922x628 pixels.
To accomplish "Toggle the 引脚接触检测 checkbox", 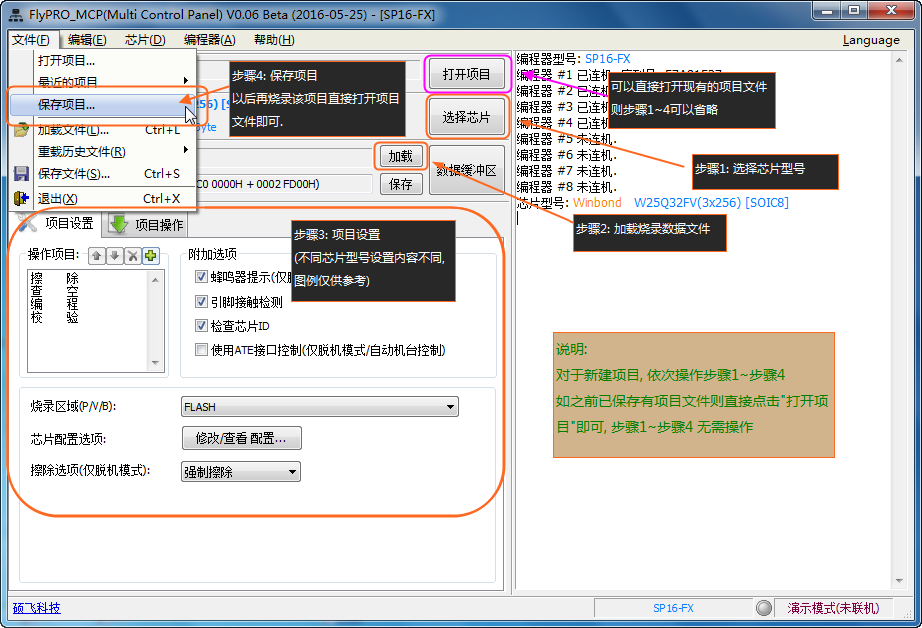I will tap(202, 302).
